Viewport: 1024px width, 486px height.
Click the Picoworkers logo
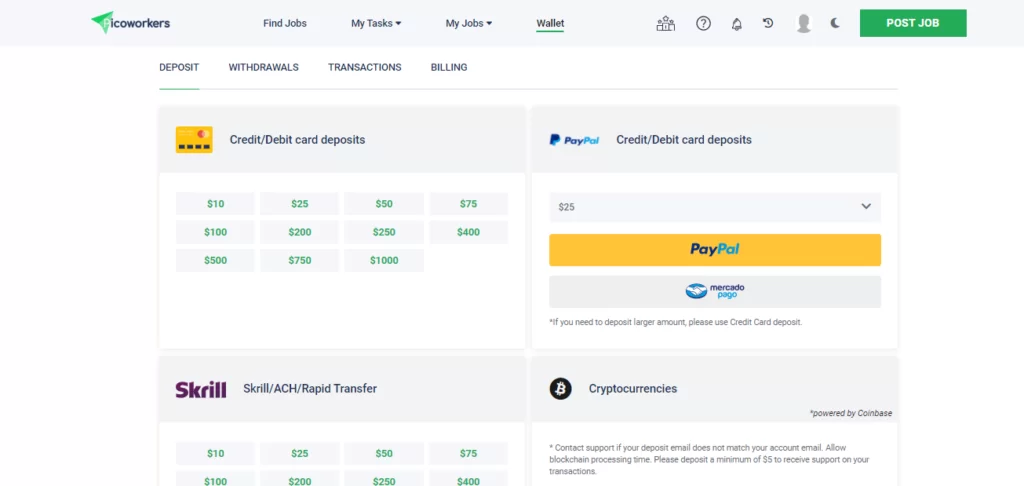tap(131, 23)
